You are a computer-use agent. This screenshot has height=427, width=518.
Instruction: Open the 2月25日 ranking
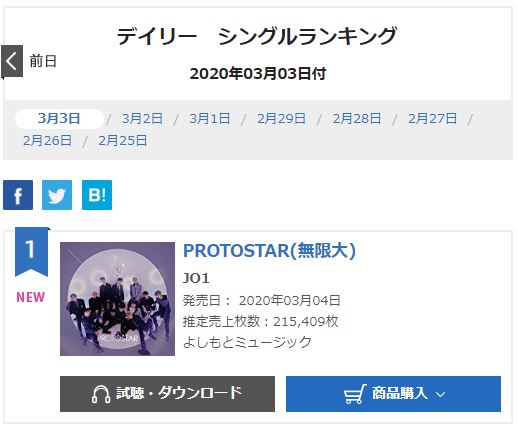(x=123, y=141)
